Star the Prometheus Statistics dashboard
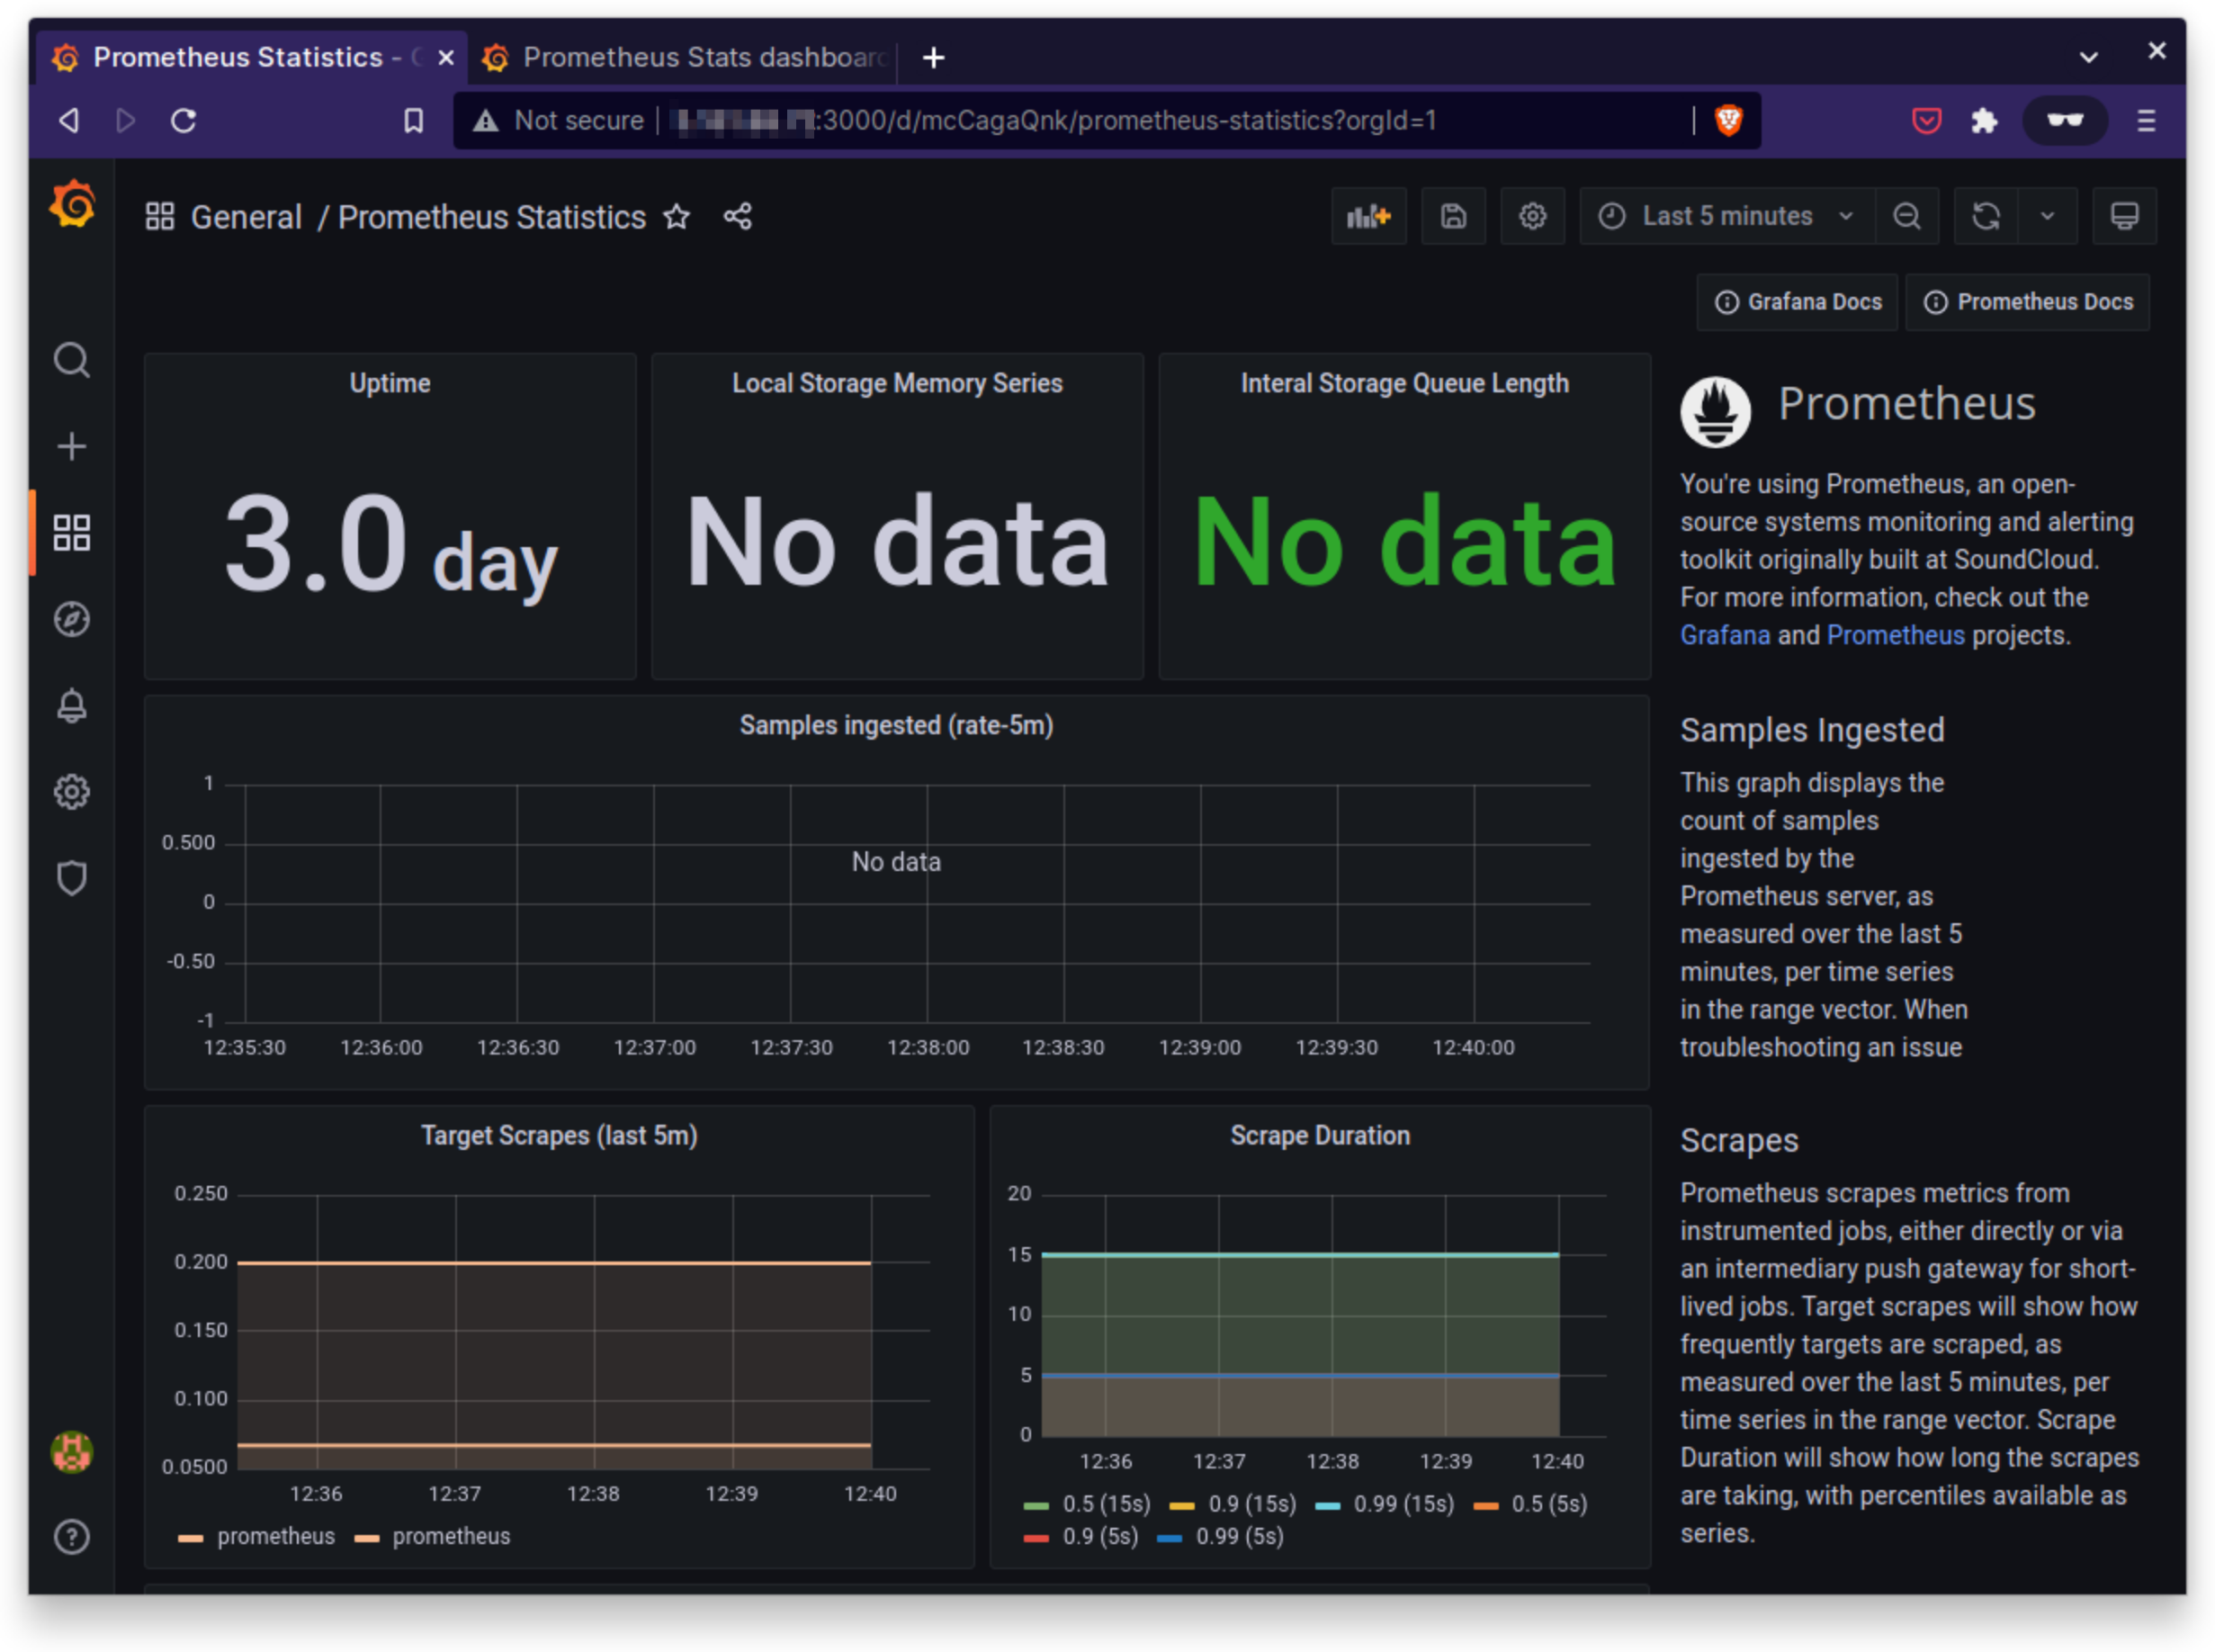Screen dimensions: 2215x1652 click(x=676, y=217)
